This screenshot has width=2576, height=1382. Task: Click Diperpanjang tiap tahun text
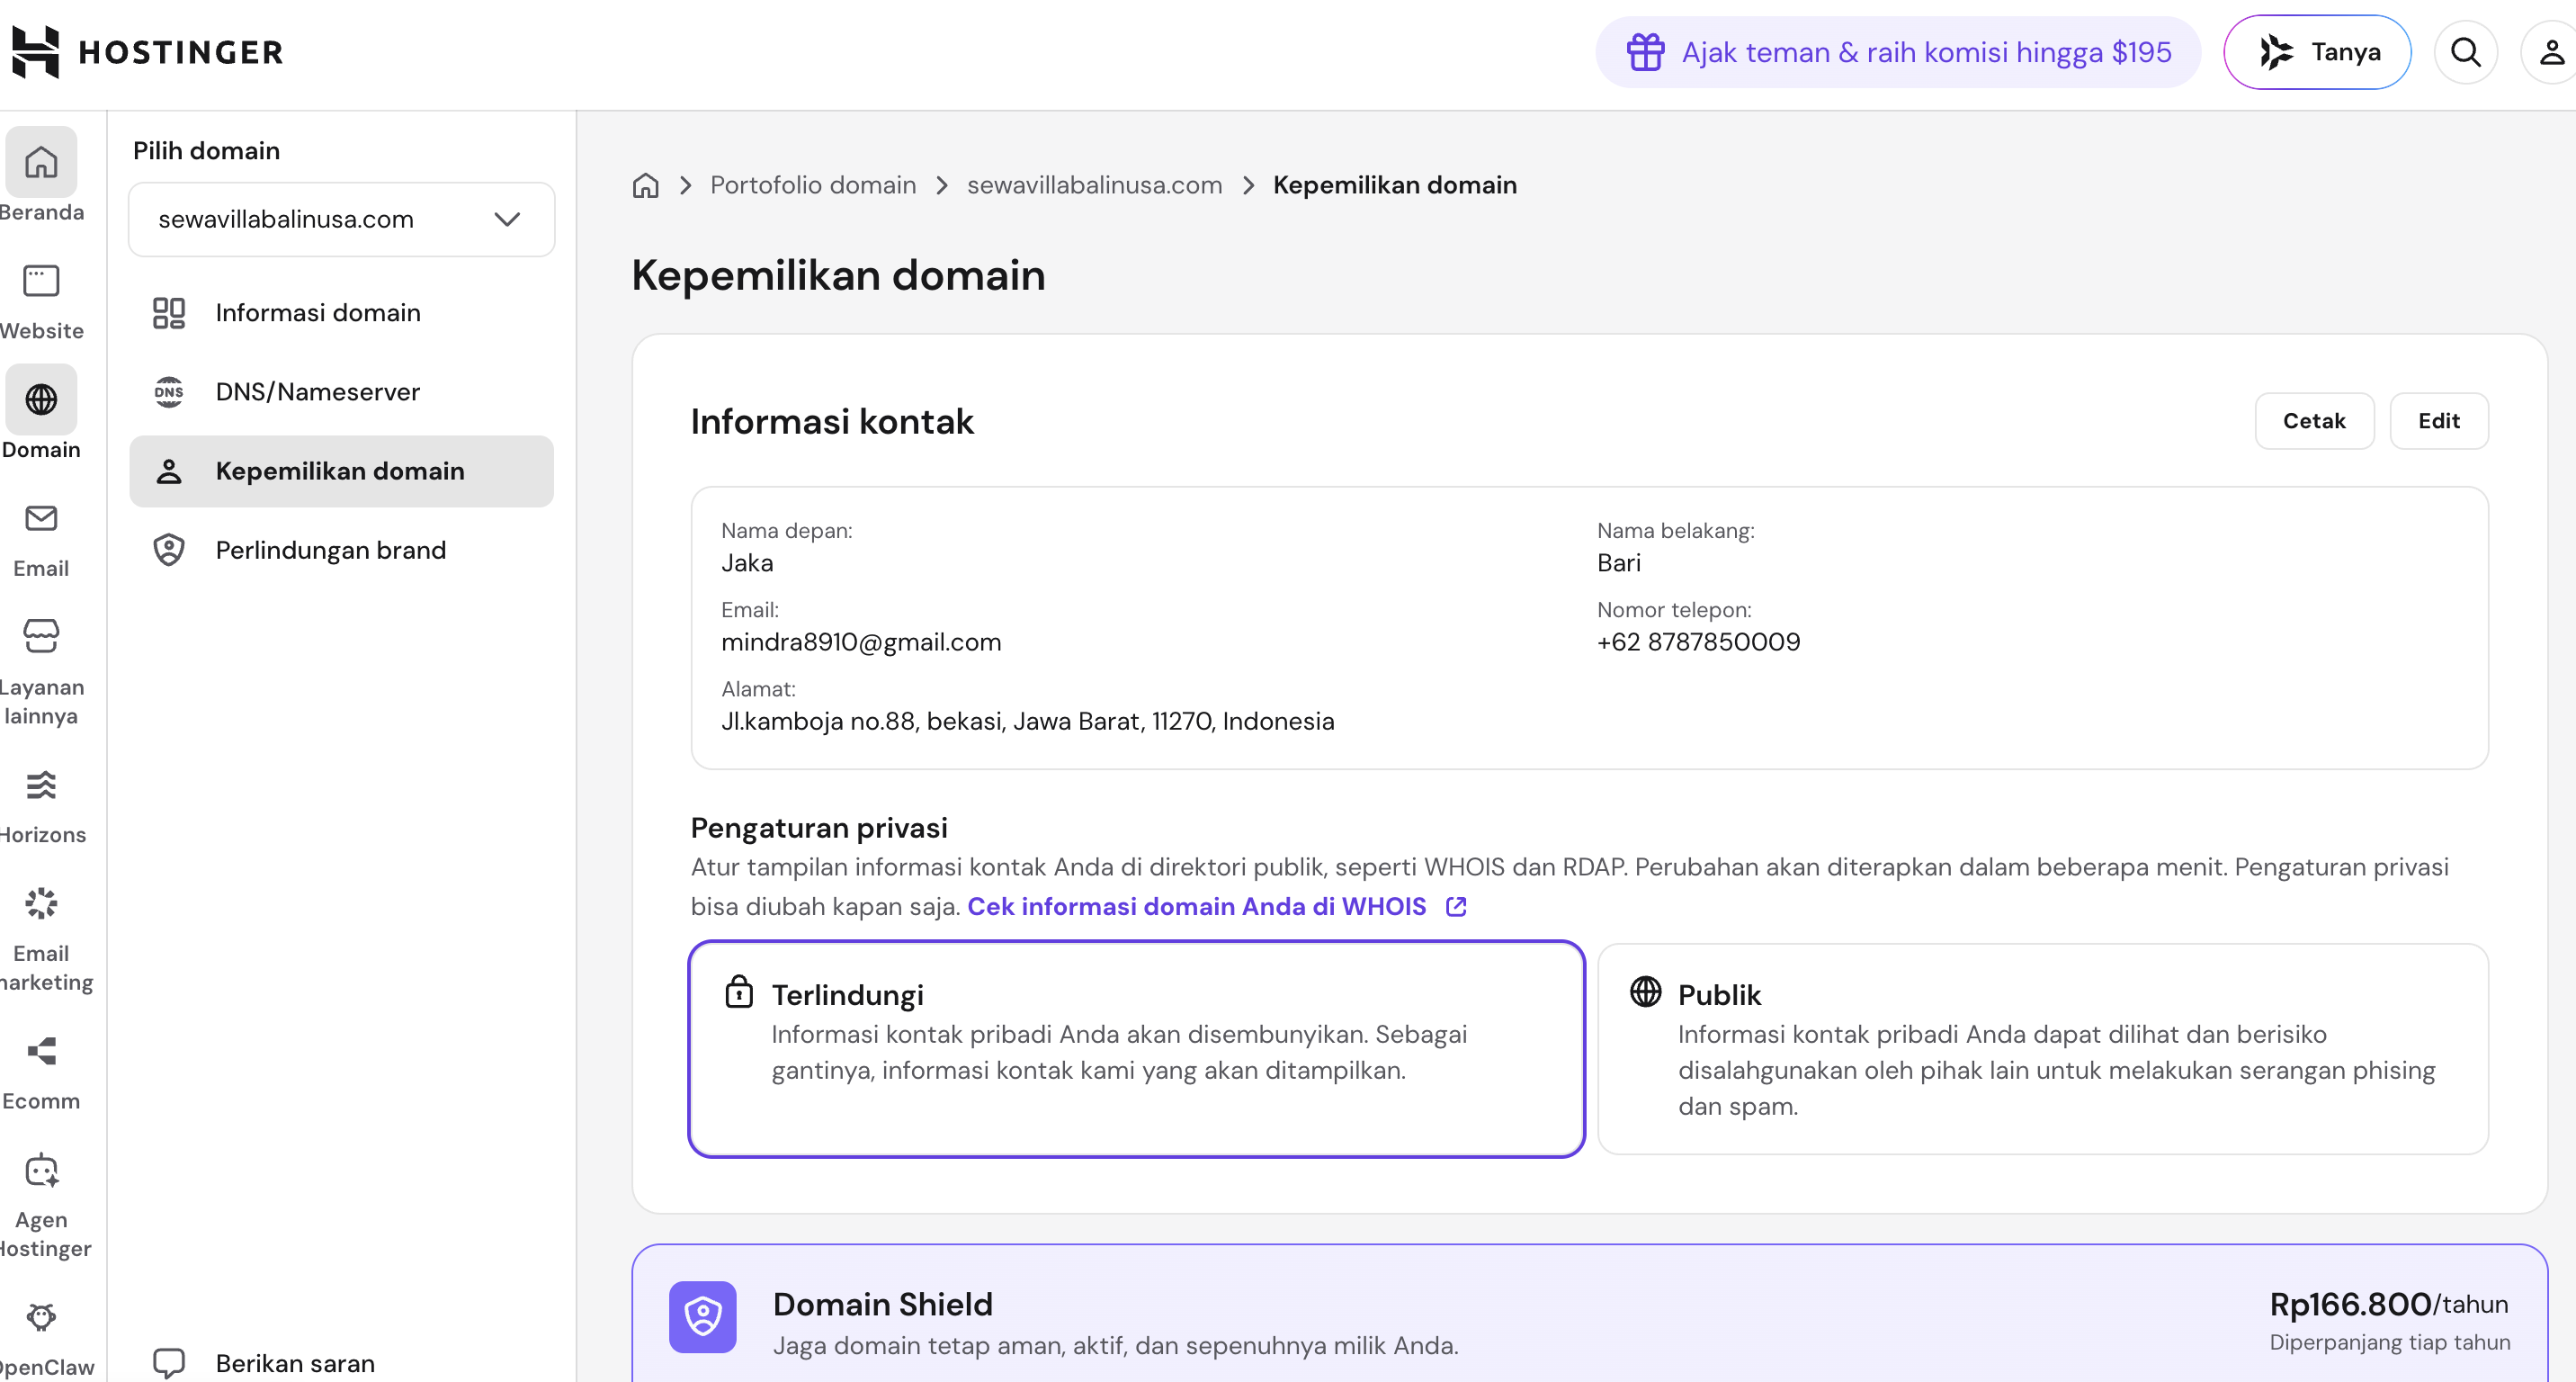[2389, 1342]
